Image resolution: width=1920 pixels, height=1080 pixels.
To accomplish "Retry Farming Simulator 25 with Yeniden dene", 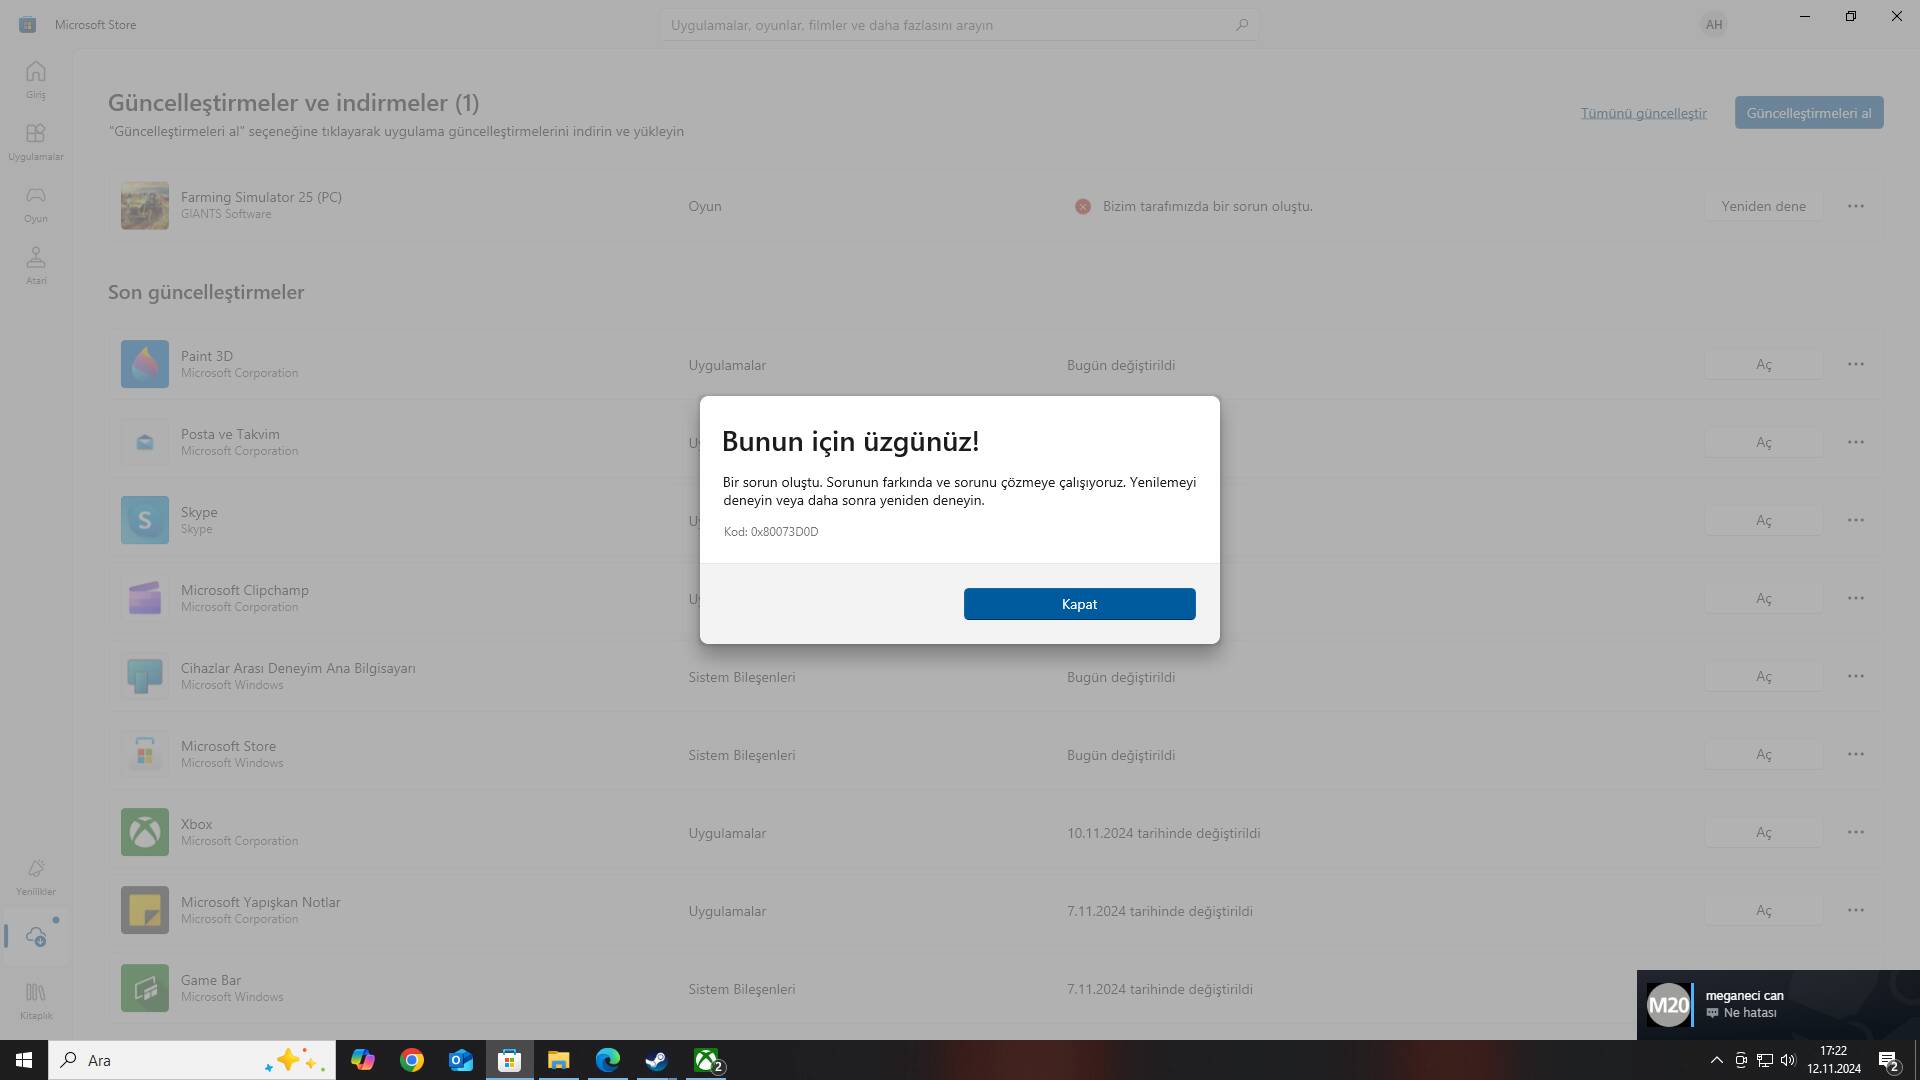I will click(x=1763, y=206).
